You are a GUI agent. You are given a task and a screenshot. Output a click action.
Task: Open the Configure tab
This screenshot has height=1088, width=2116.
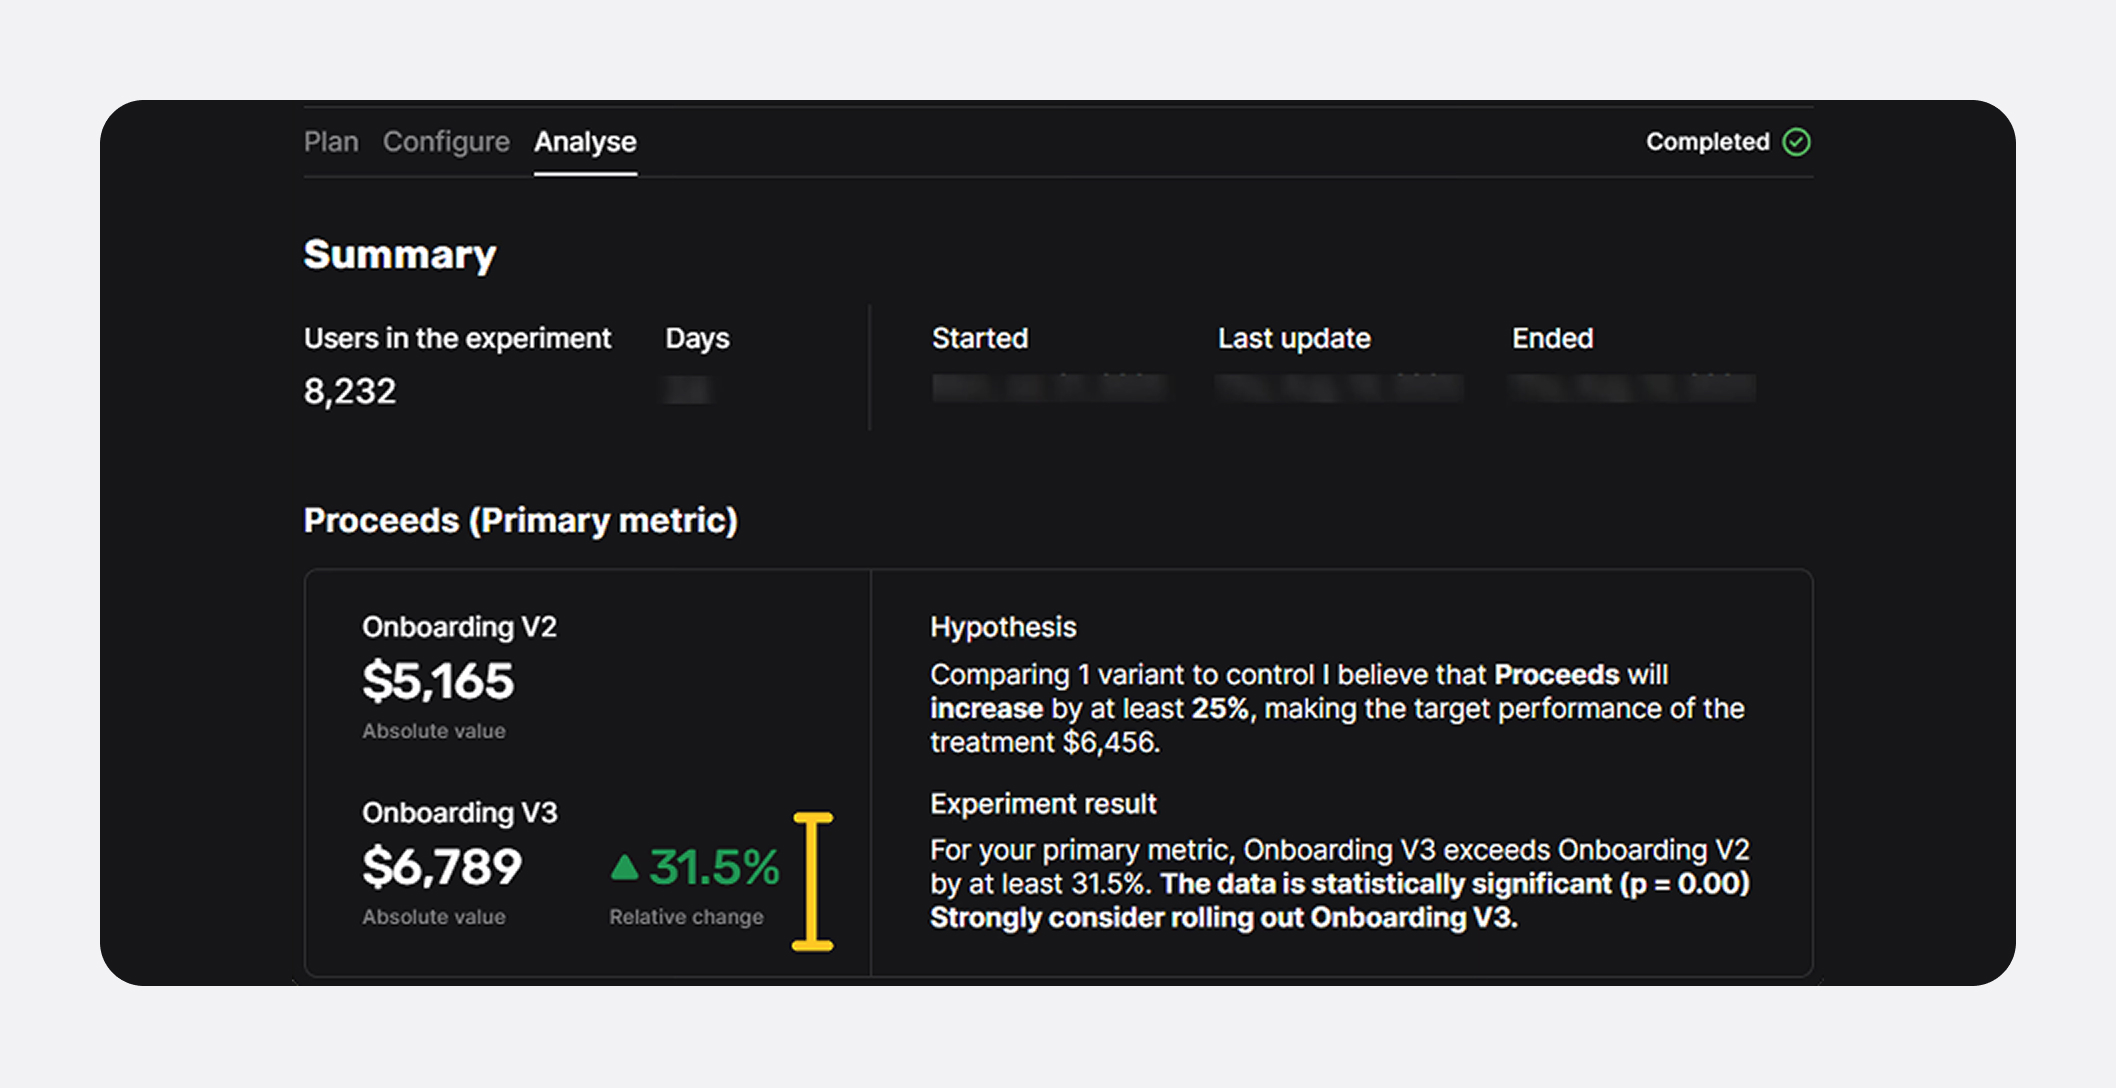coord(446,142)
